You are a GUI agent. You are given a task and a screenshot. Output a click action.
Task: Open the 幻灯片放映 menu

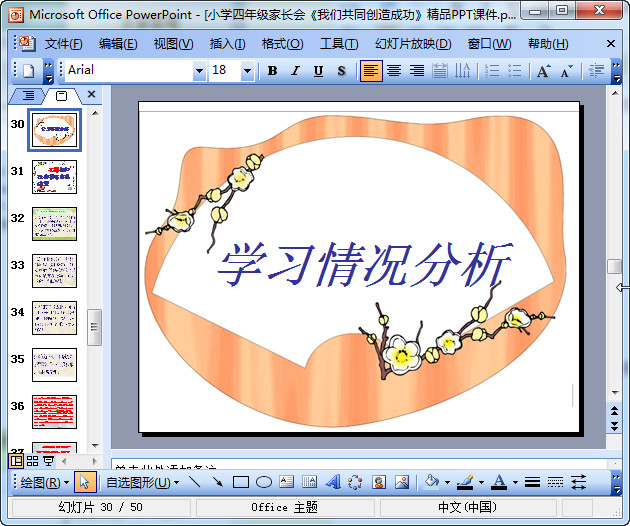(413, 44)
